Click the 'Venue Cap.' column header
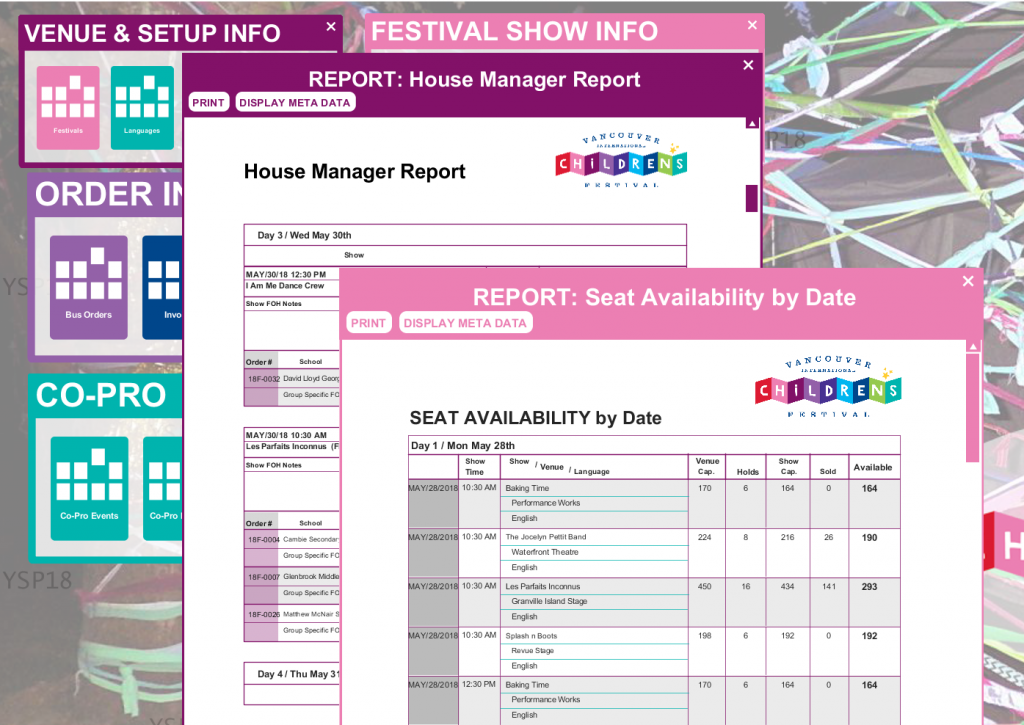The height and width of the screenshot is (725, 1024). 707,466
